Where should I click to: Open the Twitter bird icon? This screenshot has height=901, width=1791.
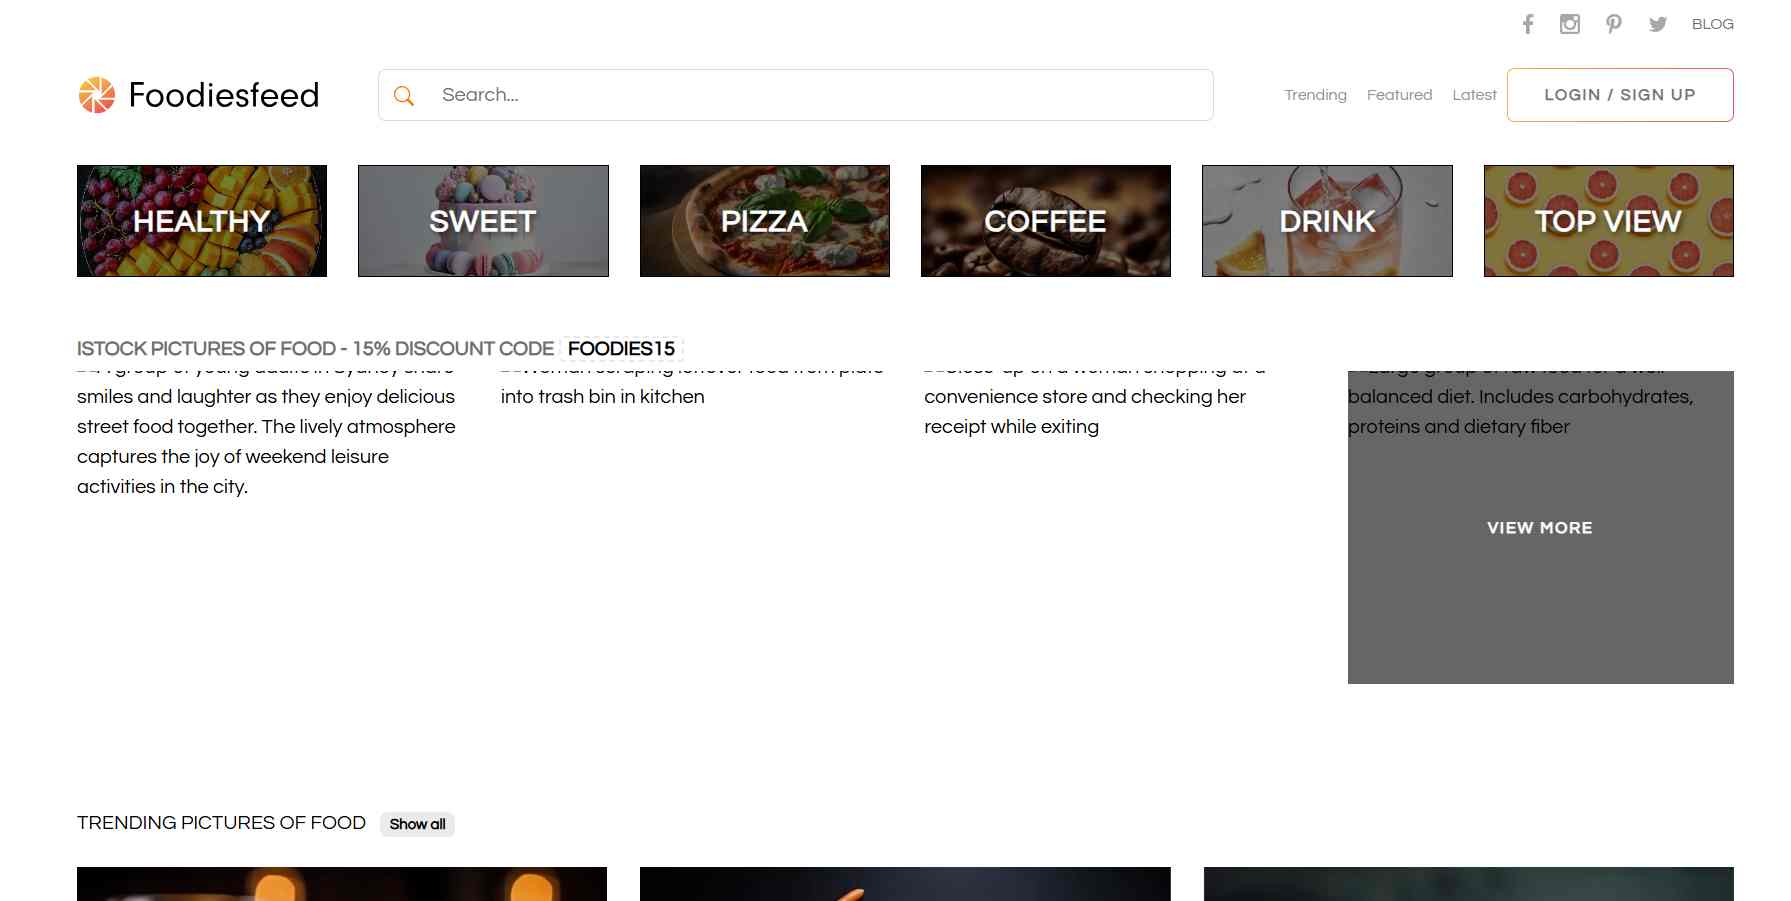1657,24
